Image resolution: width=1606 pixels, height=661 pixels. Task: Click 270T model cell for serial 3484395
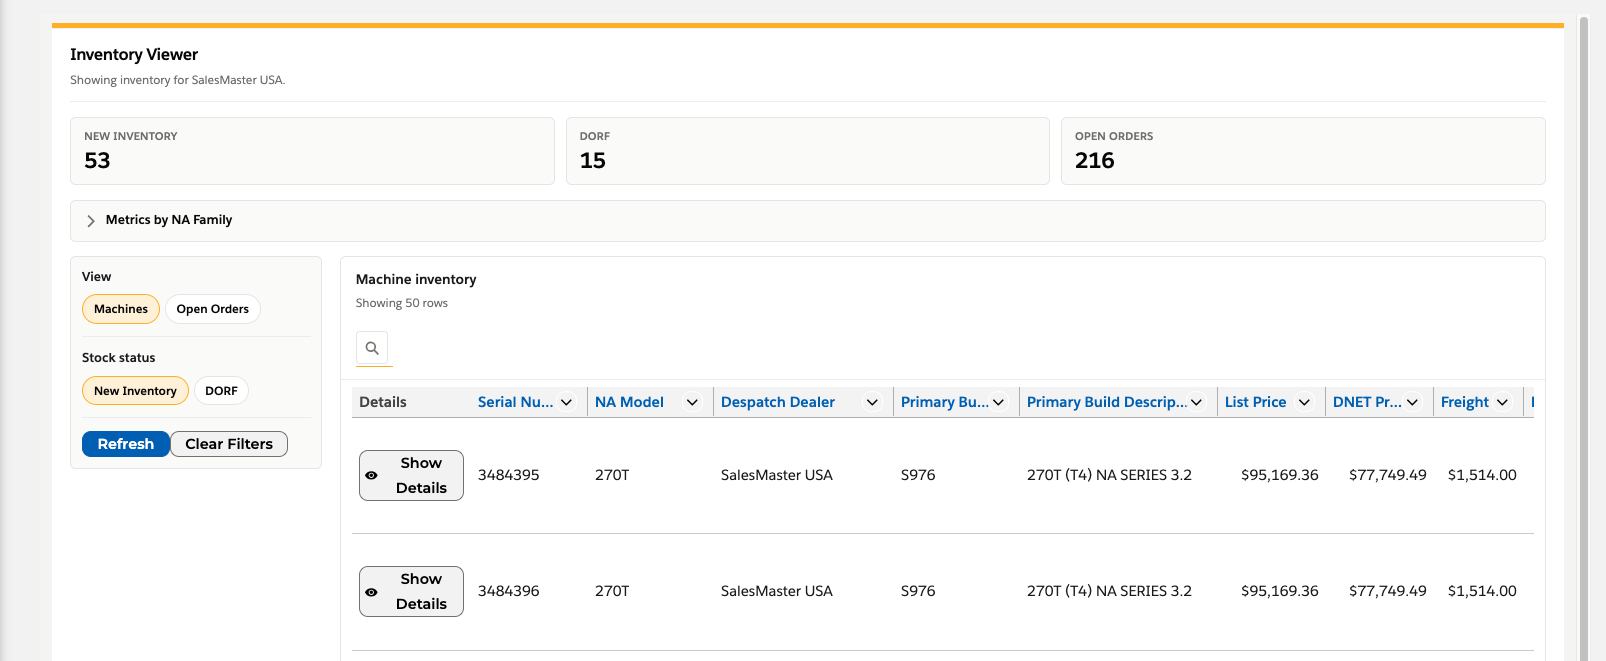coord(612,475)
